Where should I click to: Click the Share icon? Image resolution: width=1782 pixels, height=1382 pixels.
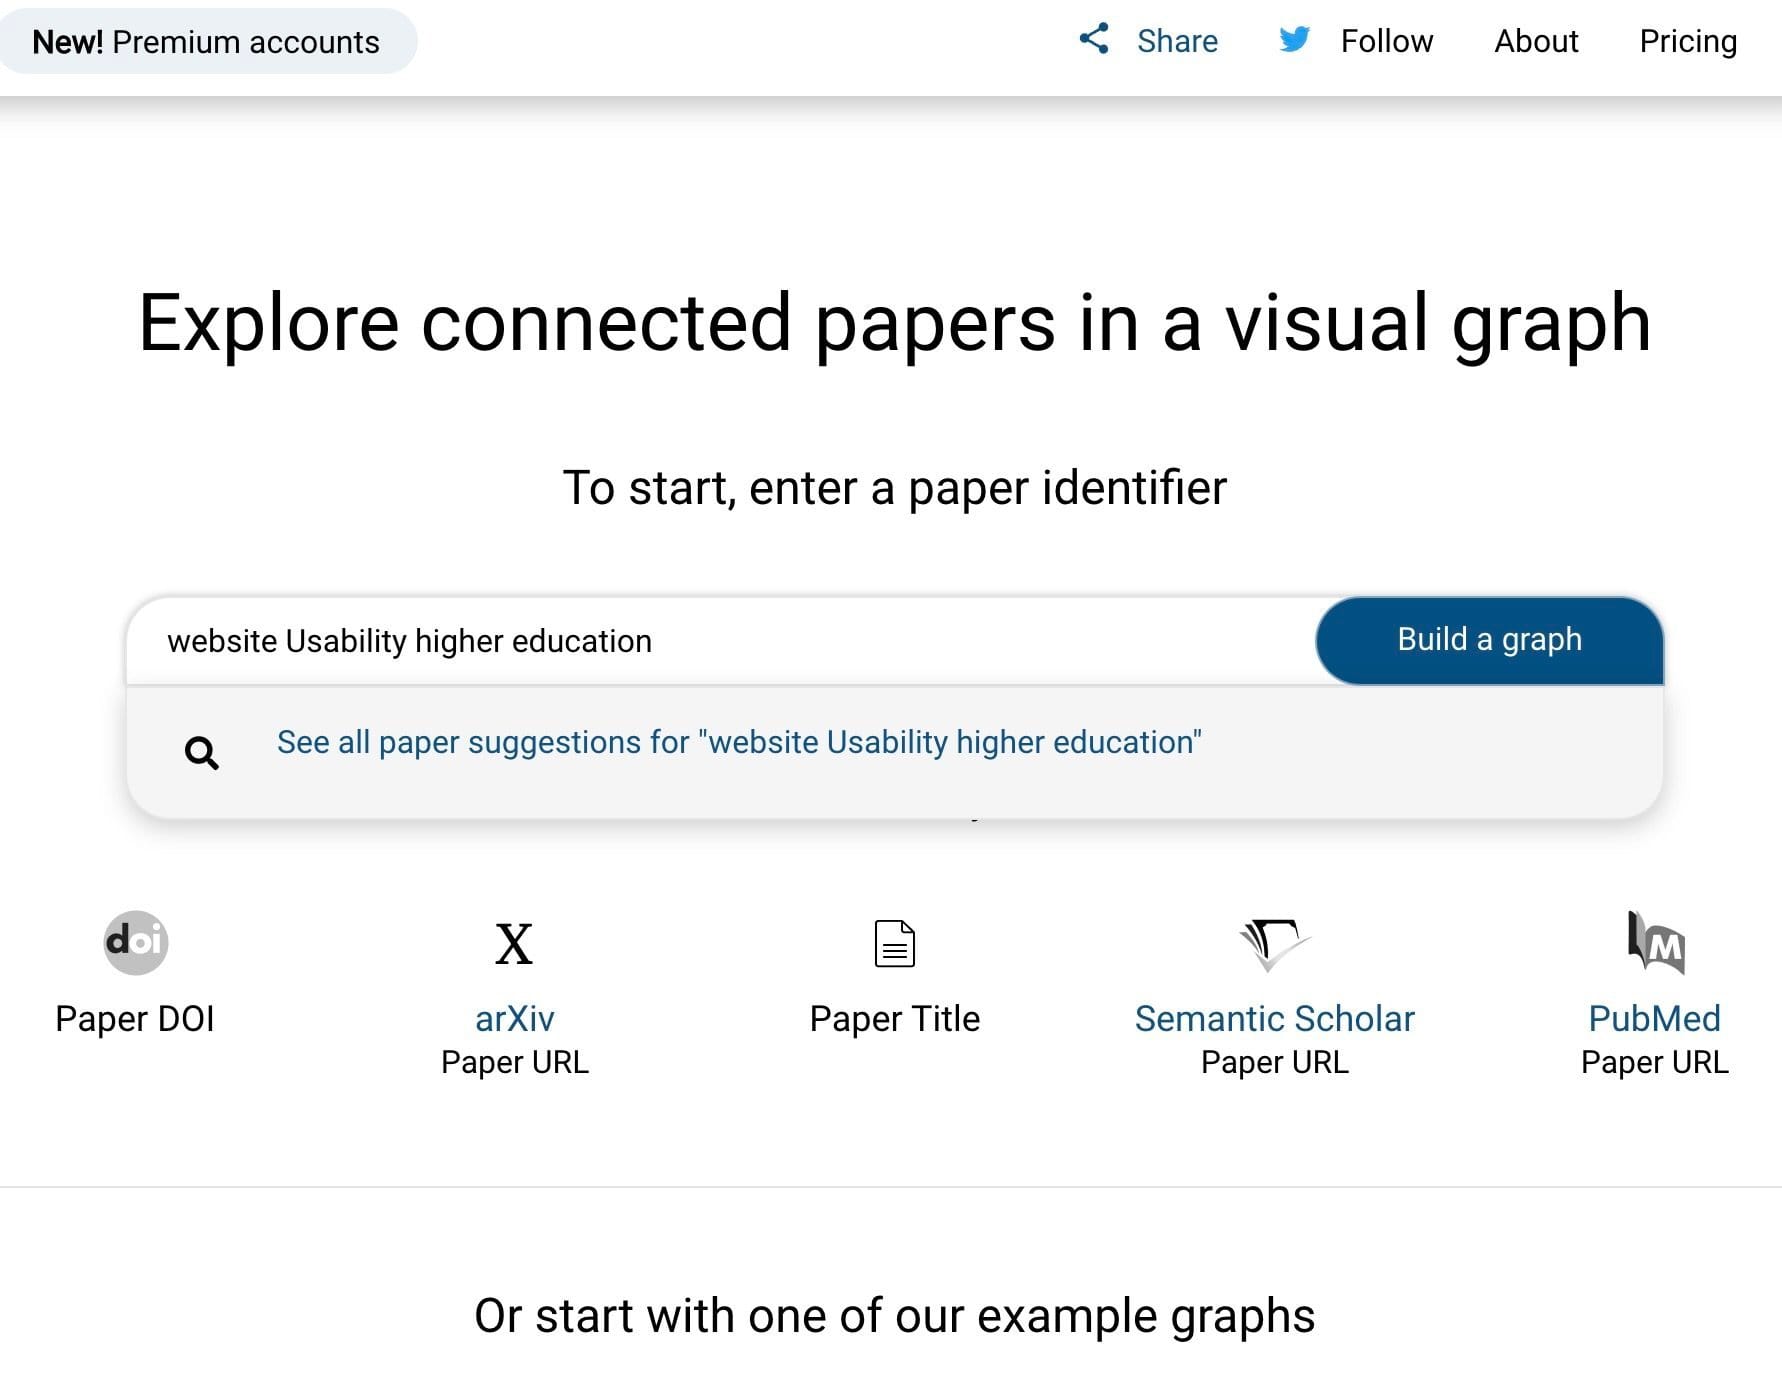tap(1095, 41)
